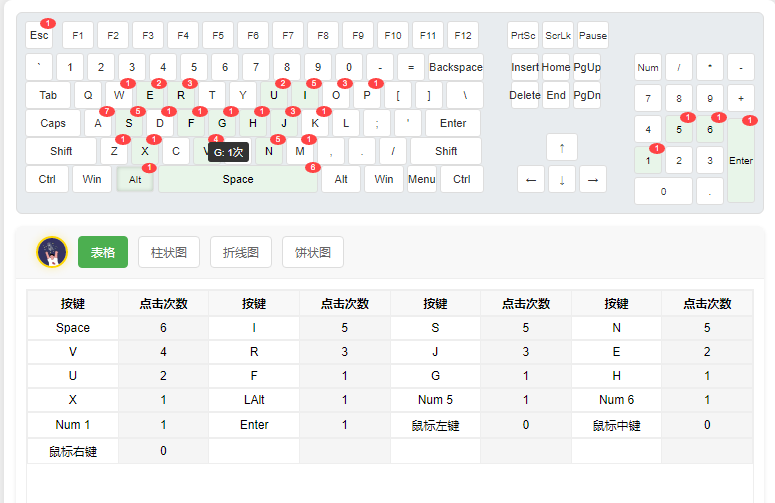Click the numpad Enter key
Viewport: 775px width, 503px height.
click(741, 161)
